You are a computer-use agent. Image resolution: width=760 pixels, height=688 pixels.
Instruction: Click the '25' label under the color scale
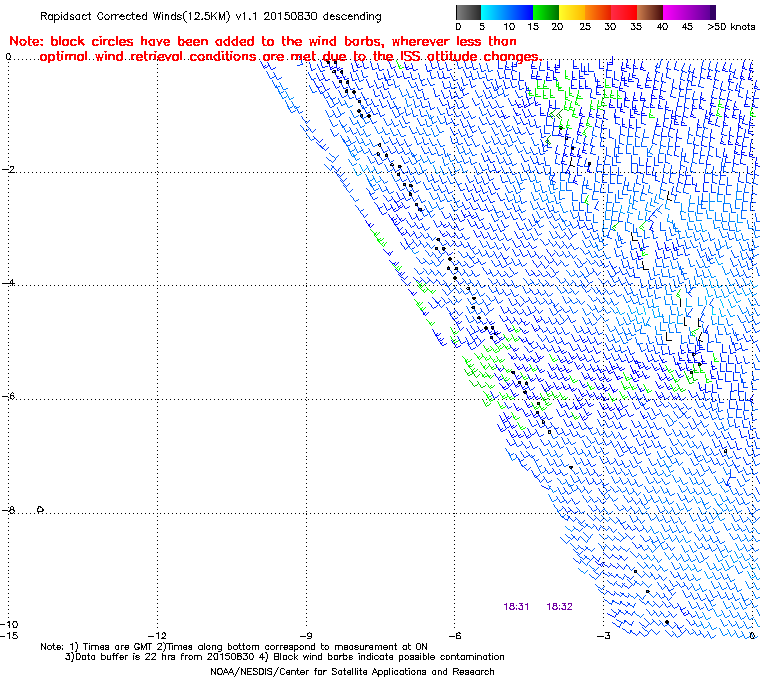585,27
